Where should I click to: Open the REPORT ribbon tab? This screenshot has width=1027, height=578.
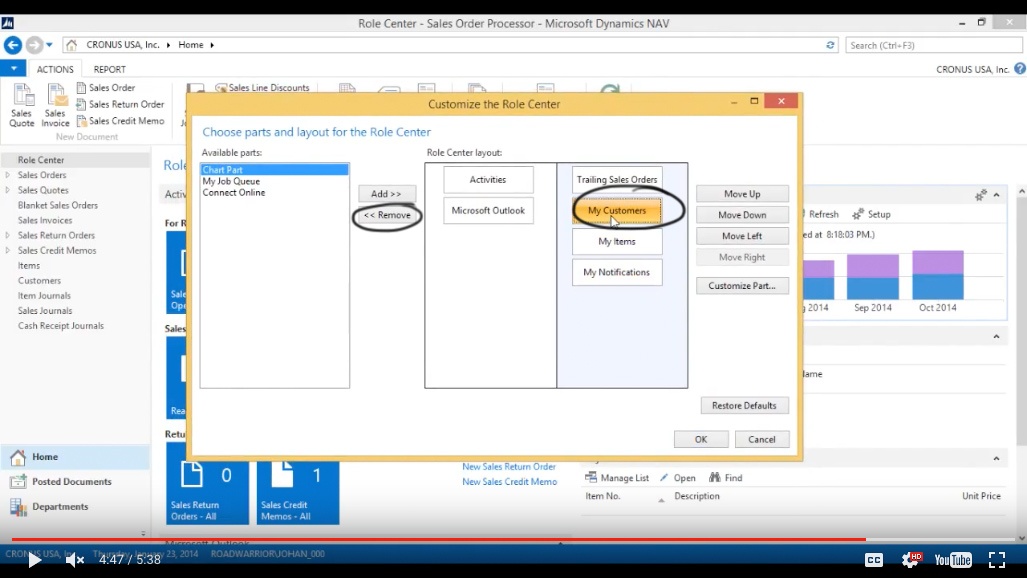[x=109, y=69]
